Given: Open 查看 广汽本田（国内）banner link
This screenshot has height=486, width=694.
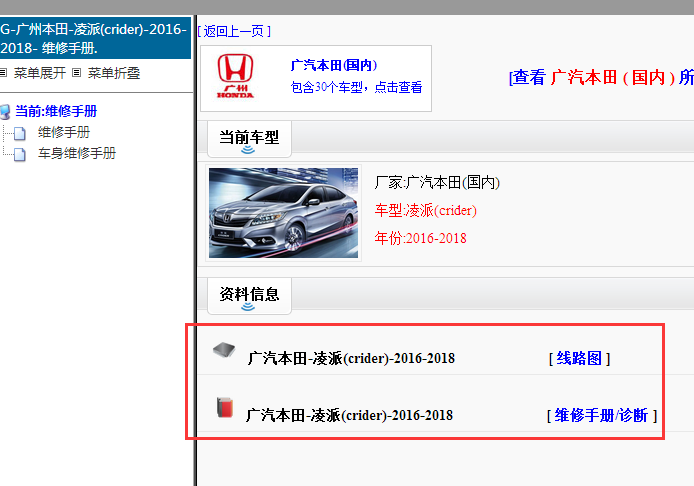Looking at the screenshot, I should (x=601, y=77).
